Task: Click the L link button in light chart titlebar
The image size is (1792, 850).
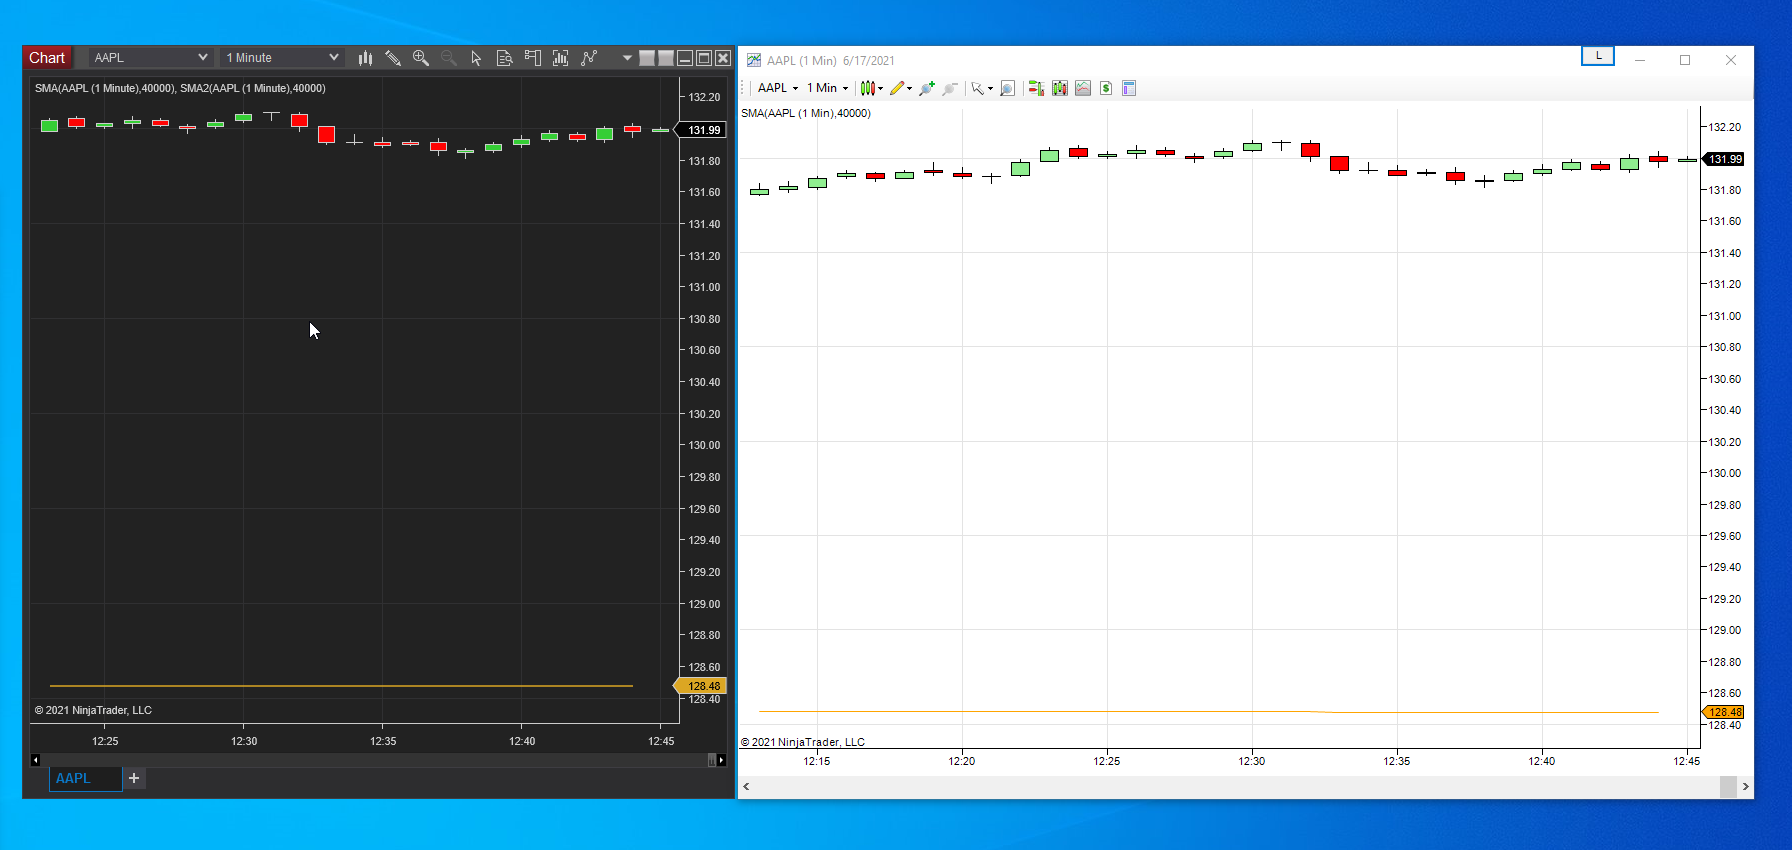Action: [1598, 56]
